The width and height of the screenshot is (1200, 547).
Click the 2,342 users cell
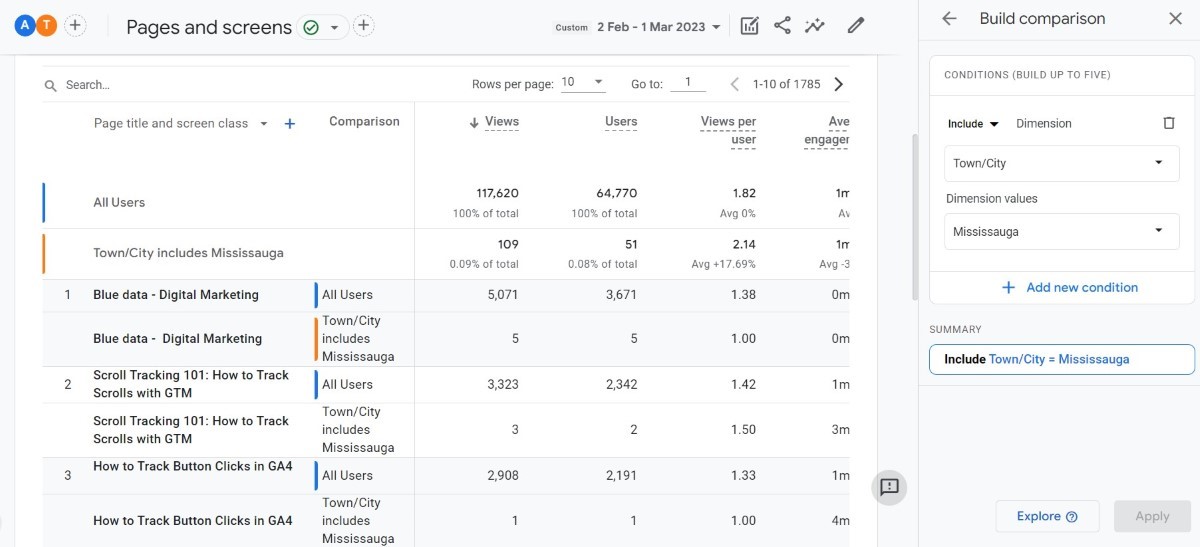coord(621,384)
